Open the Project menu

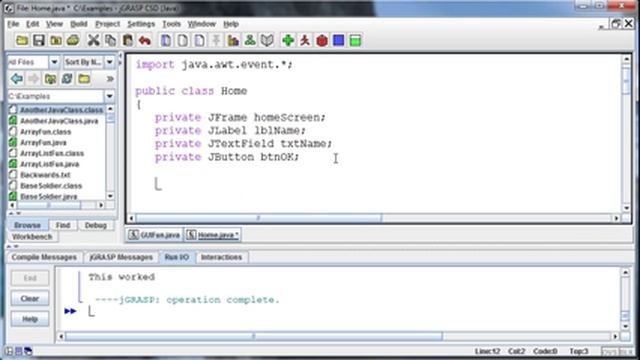coord(108,24)
